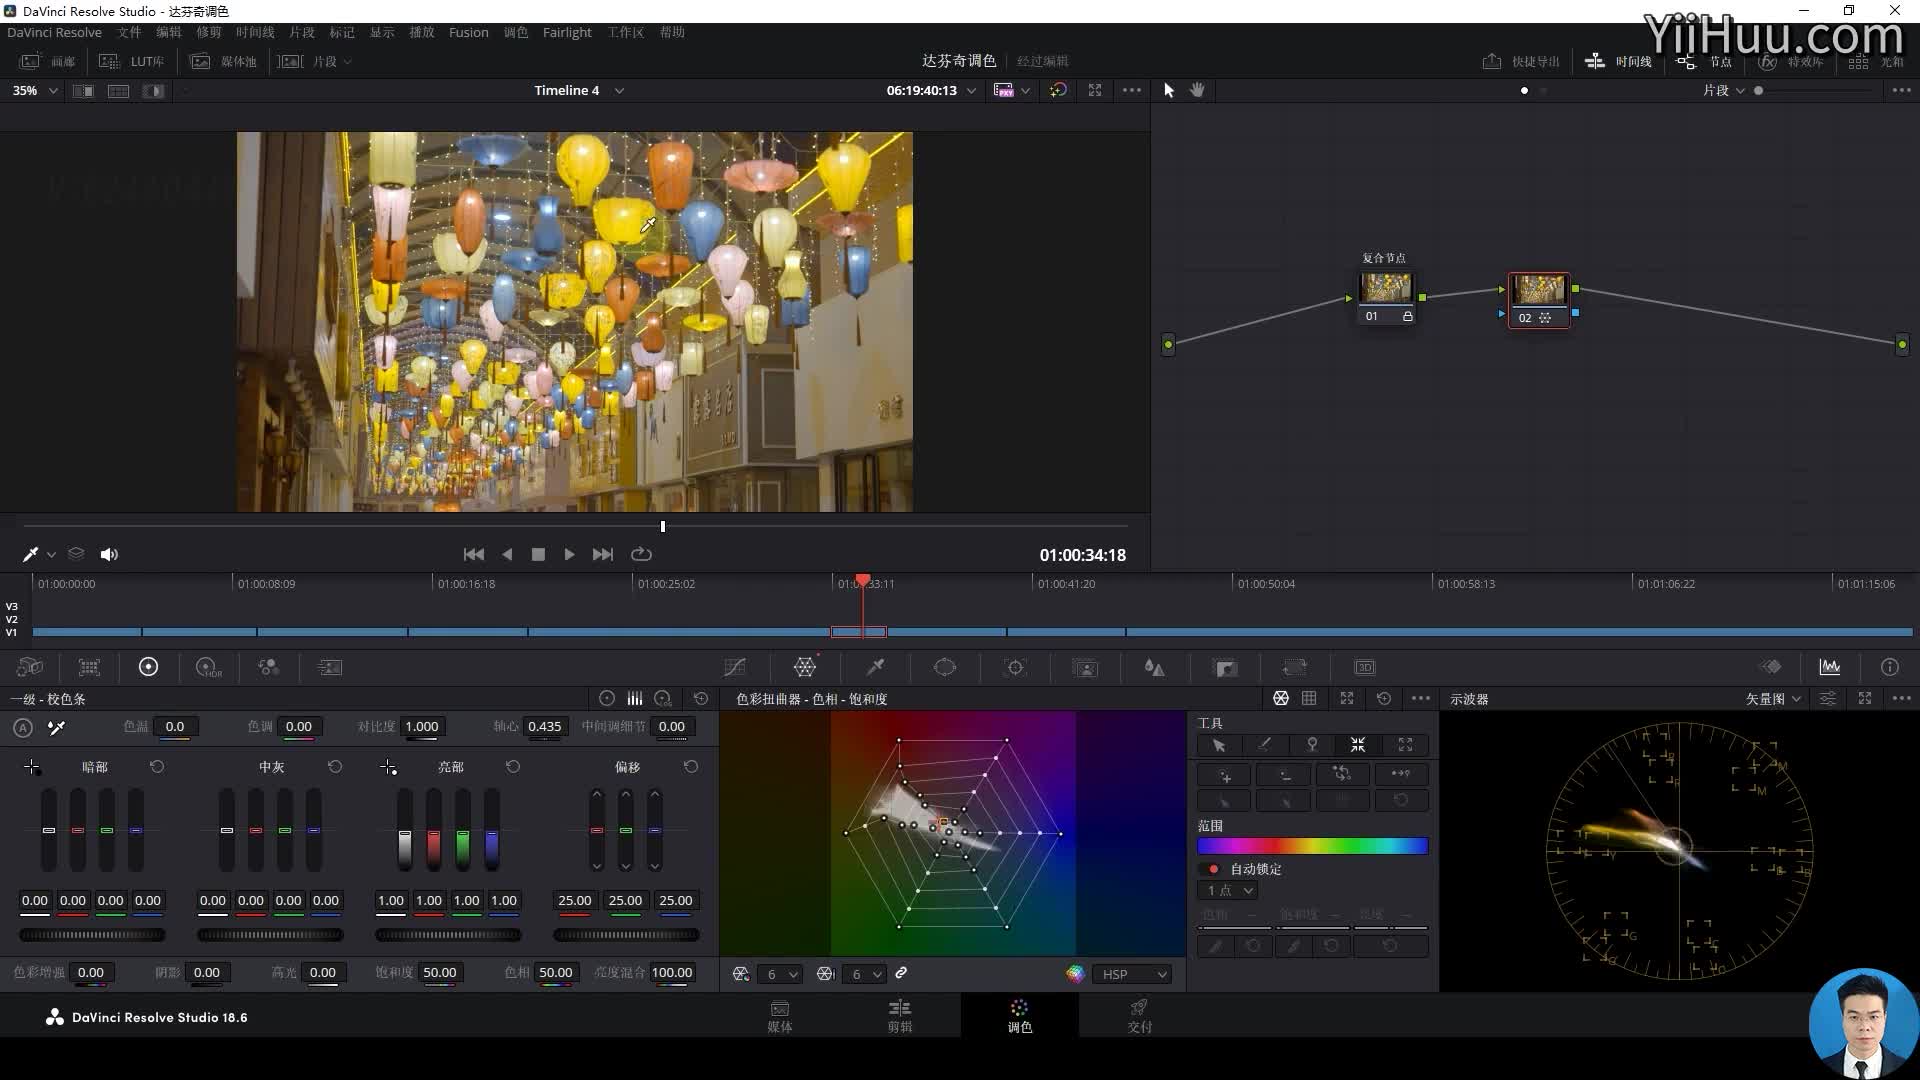Adjust the 范围 hue range color bar

pyautogui.click(x=1312, y=846)
